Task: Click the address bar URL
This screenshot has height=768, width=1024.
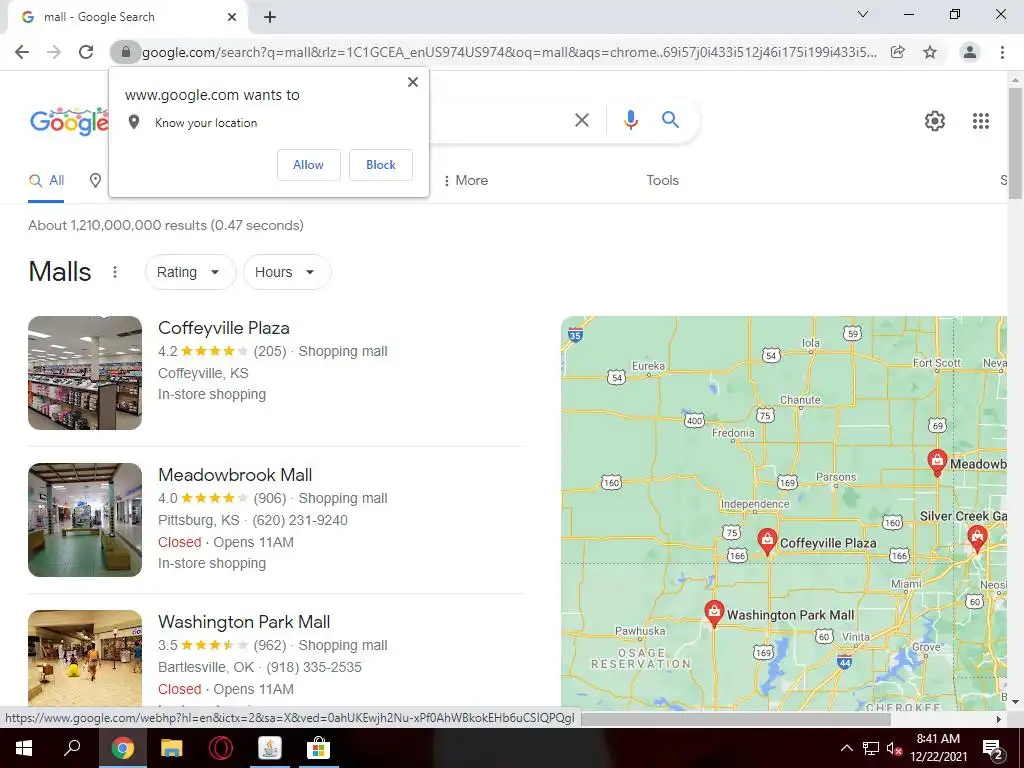Action: tap(509, 52)
